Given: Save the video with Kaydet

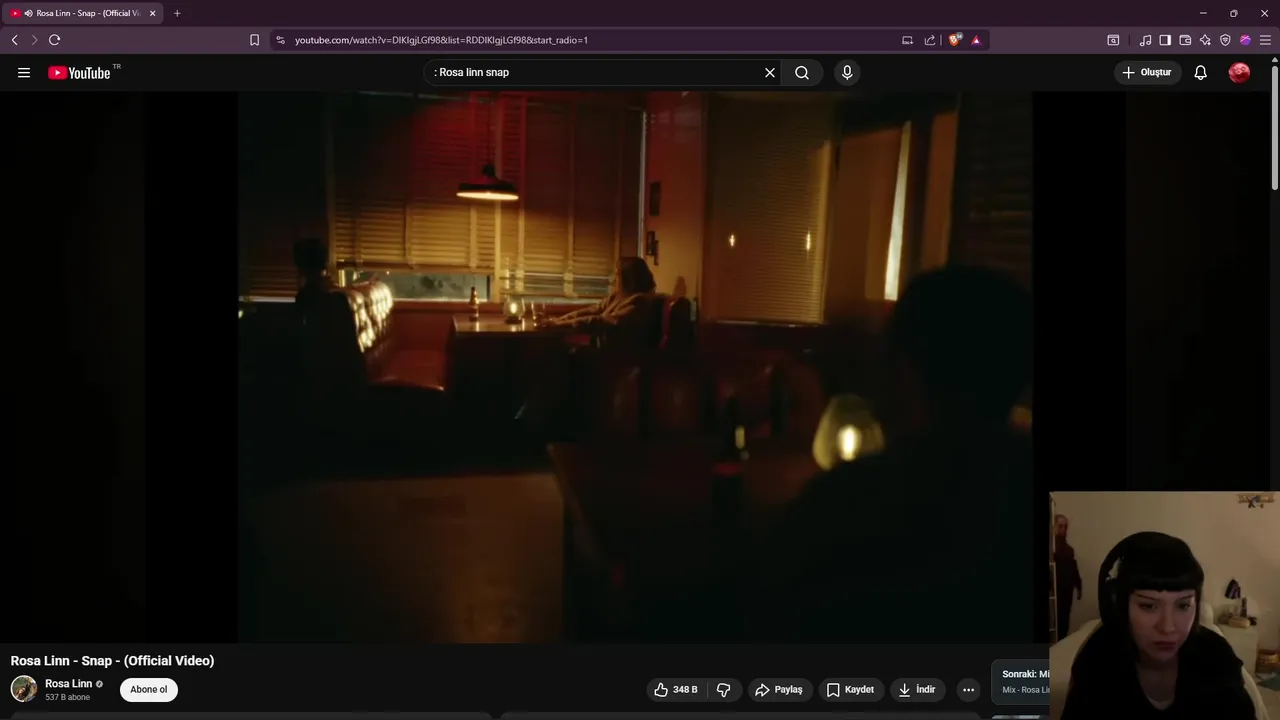Looking at the screenshot, I should (850, 690).
